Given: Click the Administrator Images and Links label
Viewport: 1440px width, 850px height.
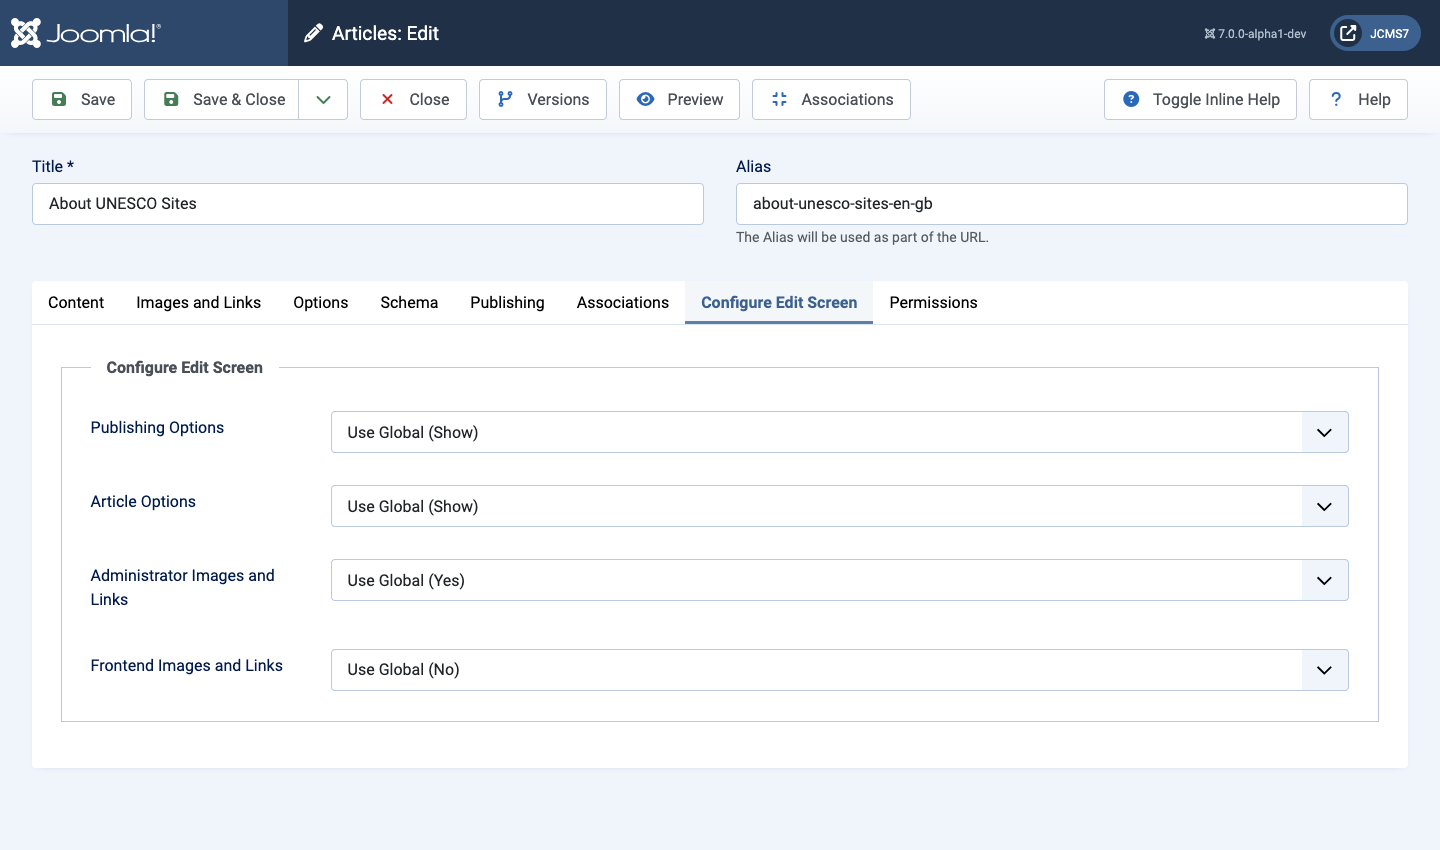Looking at the screenshot, I should 182,587.
